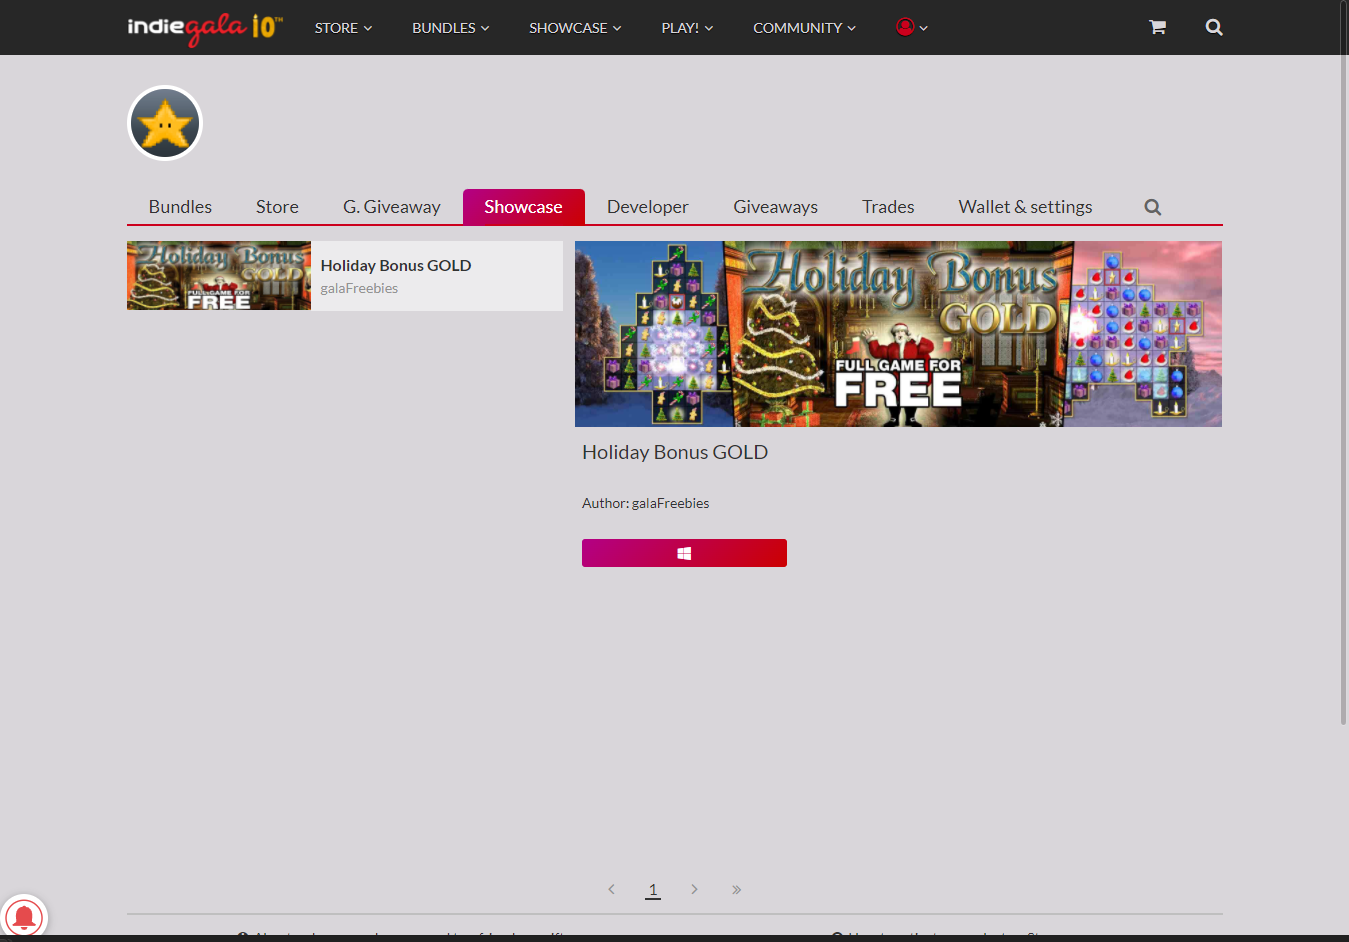Image resolution: width=1349 pixels, height=942 pixels.
Task: Open the Wallet & settings tab
Action: [x=1025, y=207]
